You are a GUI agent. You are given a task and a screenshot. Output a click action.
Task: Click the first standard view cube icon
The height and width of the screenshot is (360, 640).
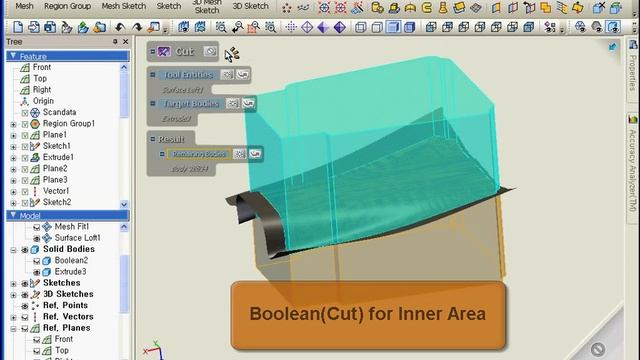431,27
